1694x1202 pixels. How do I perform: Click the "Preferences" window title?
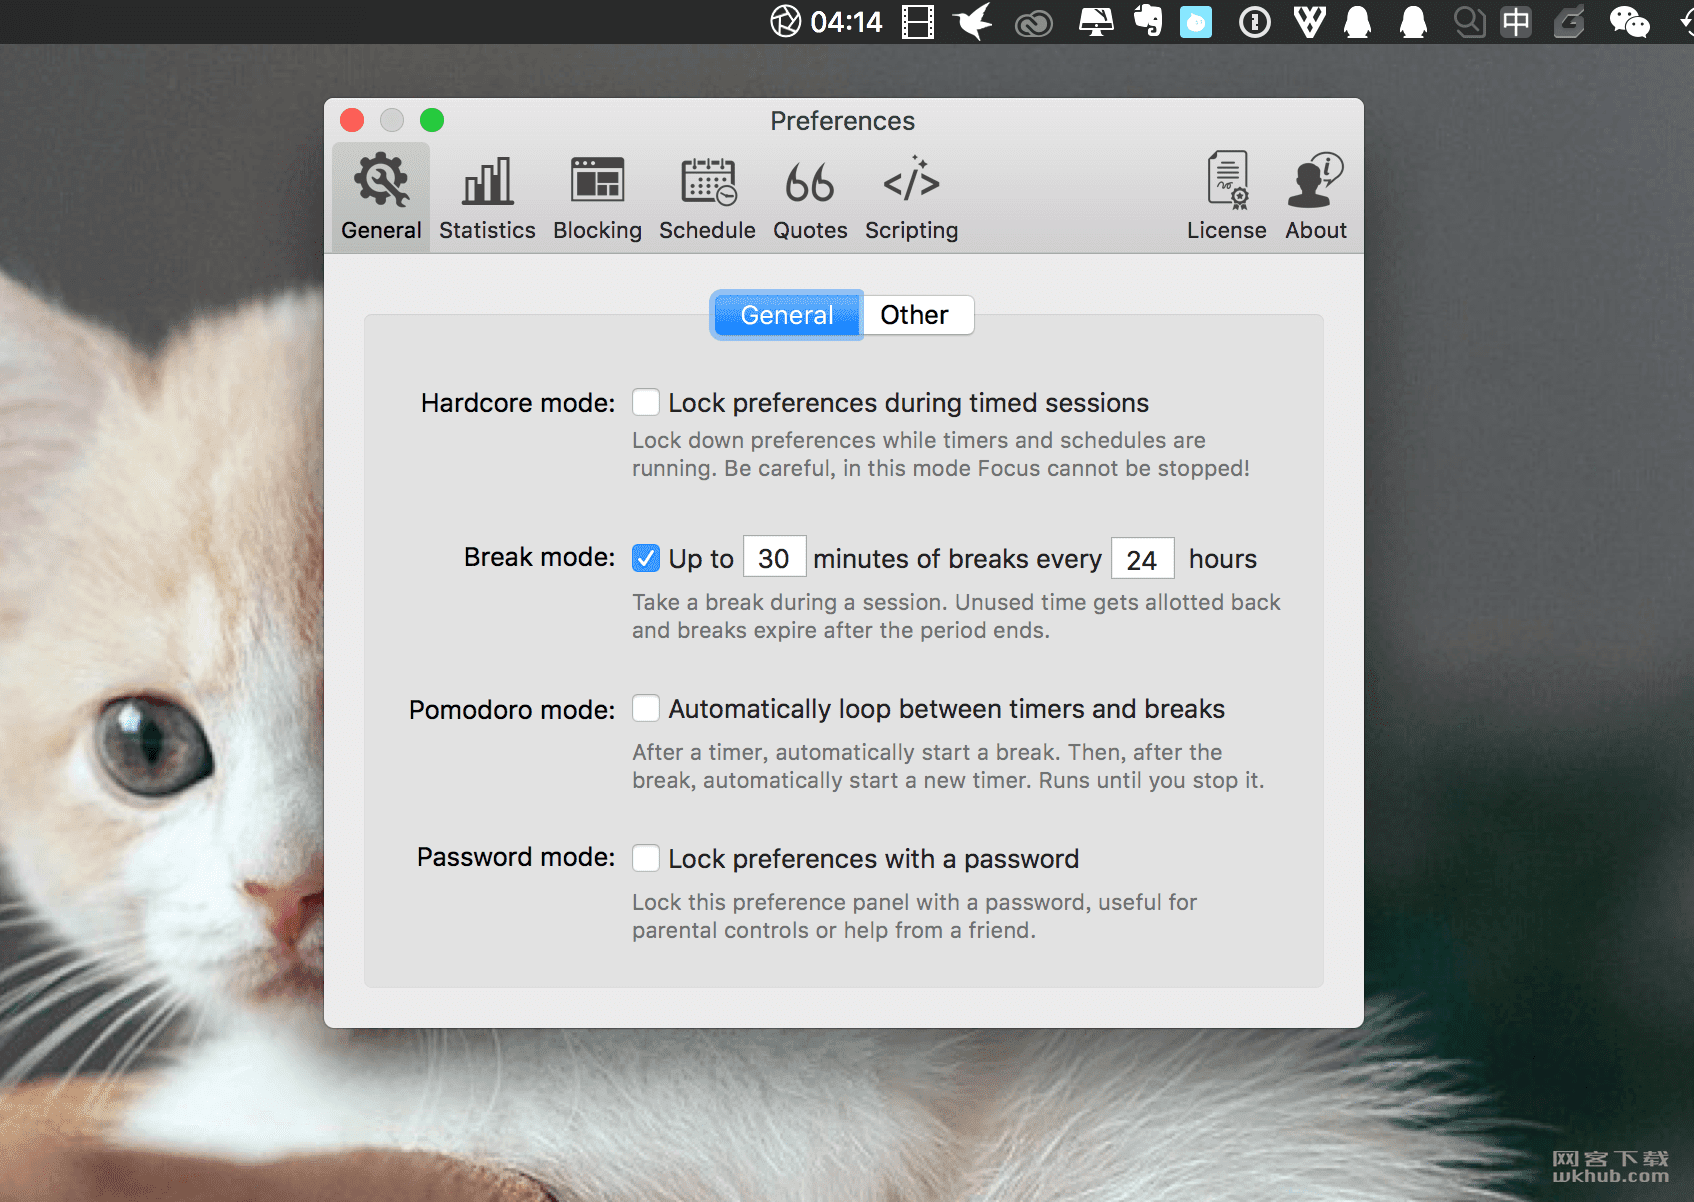(x=842, y=121)
